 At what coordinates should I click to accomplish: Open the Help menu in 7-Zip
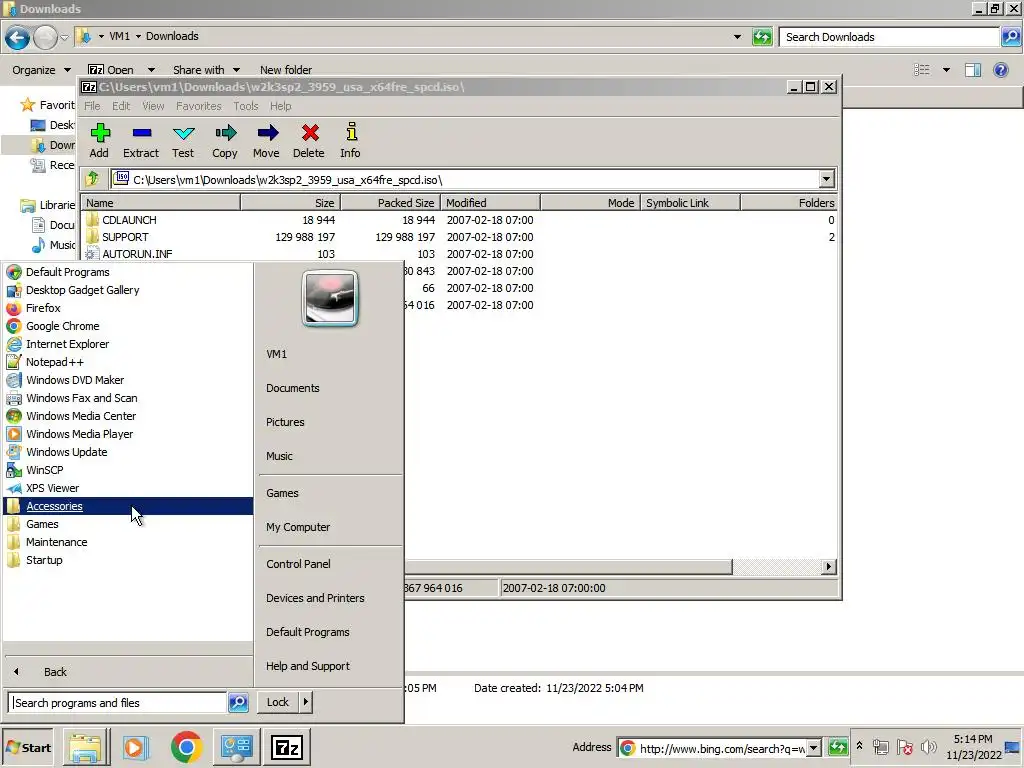[x=281, y=106]
